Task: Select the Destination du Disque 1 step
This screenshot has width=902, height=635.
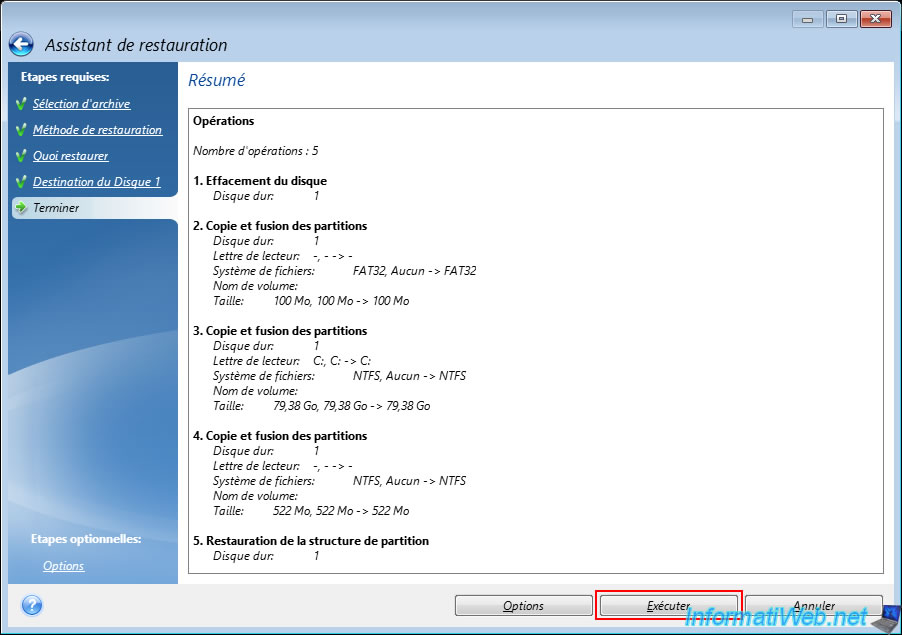Action: tap(96, 182)
